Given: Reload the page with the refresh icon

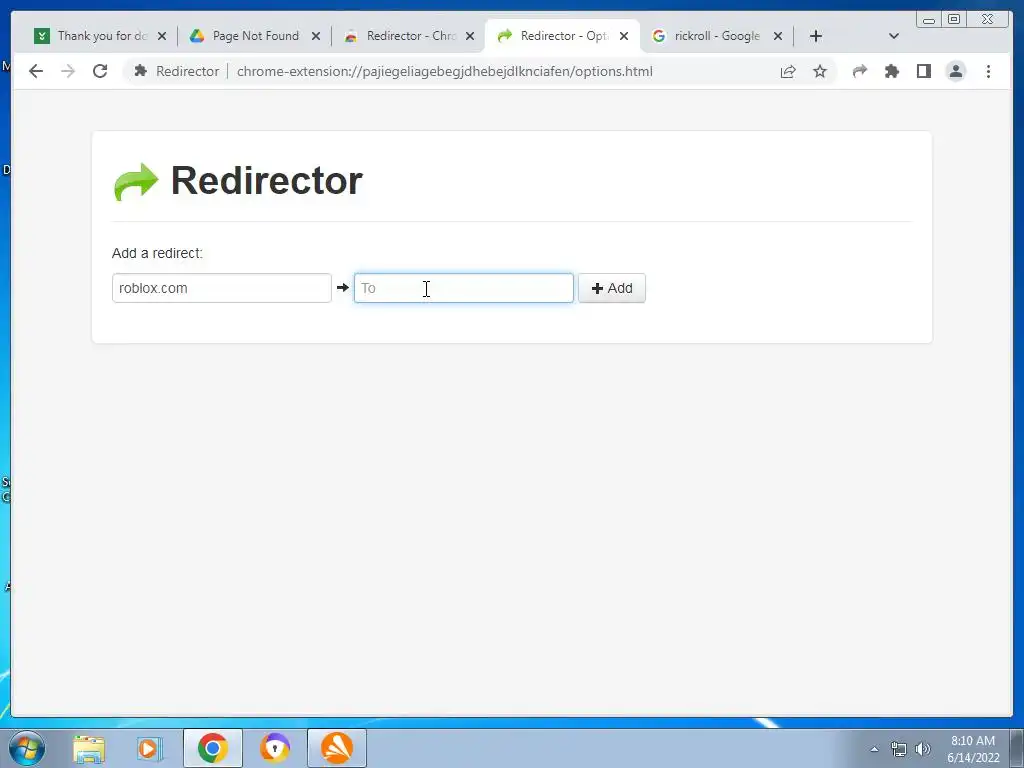Looking at the screenshot, I should click(100, 71).
